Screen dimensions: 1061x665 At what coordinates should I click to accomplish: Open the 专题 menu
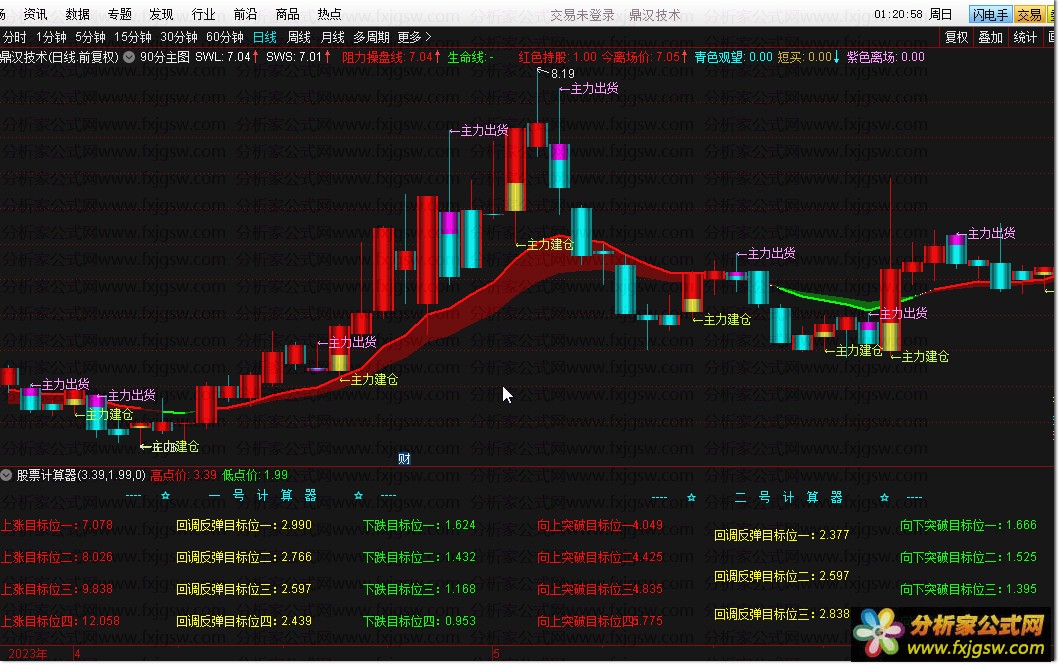click(120, 14)
